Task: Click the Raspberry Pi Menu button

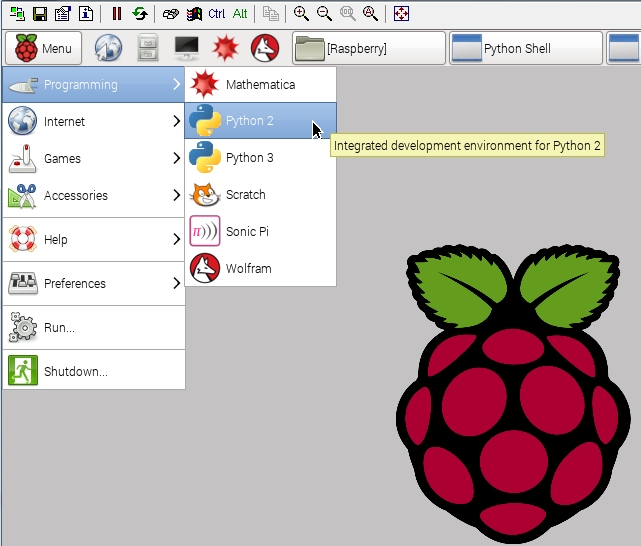Action: [x=43, y=48]
